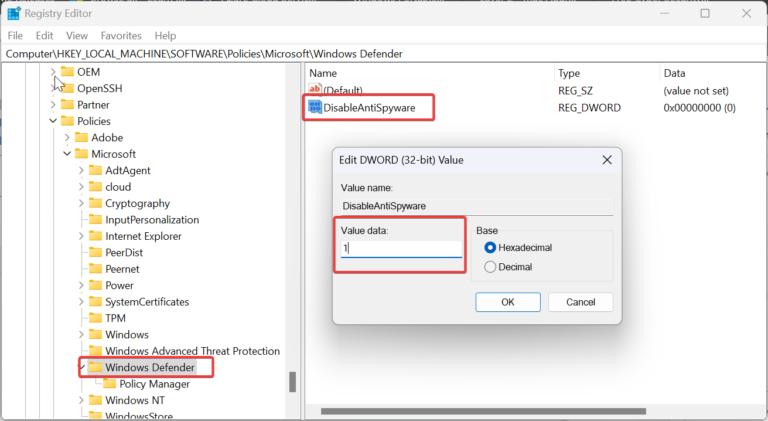Collapse the Policies key

[x=53, y=121]
